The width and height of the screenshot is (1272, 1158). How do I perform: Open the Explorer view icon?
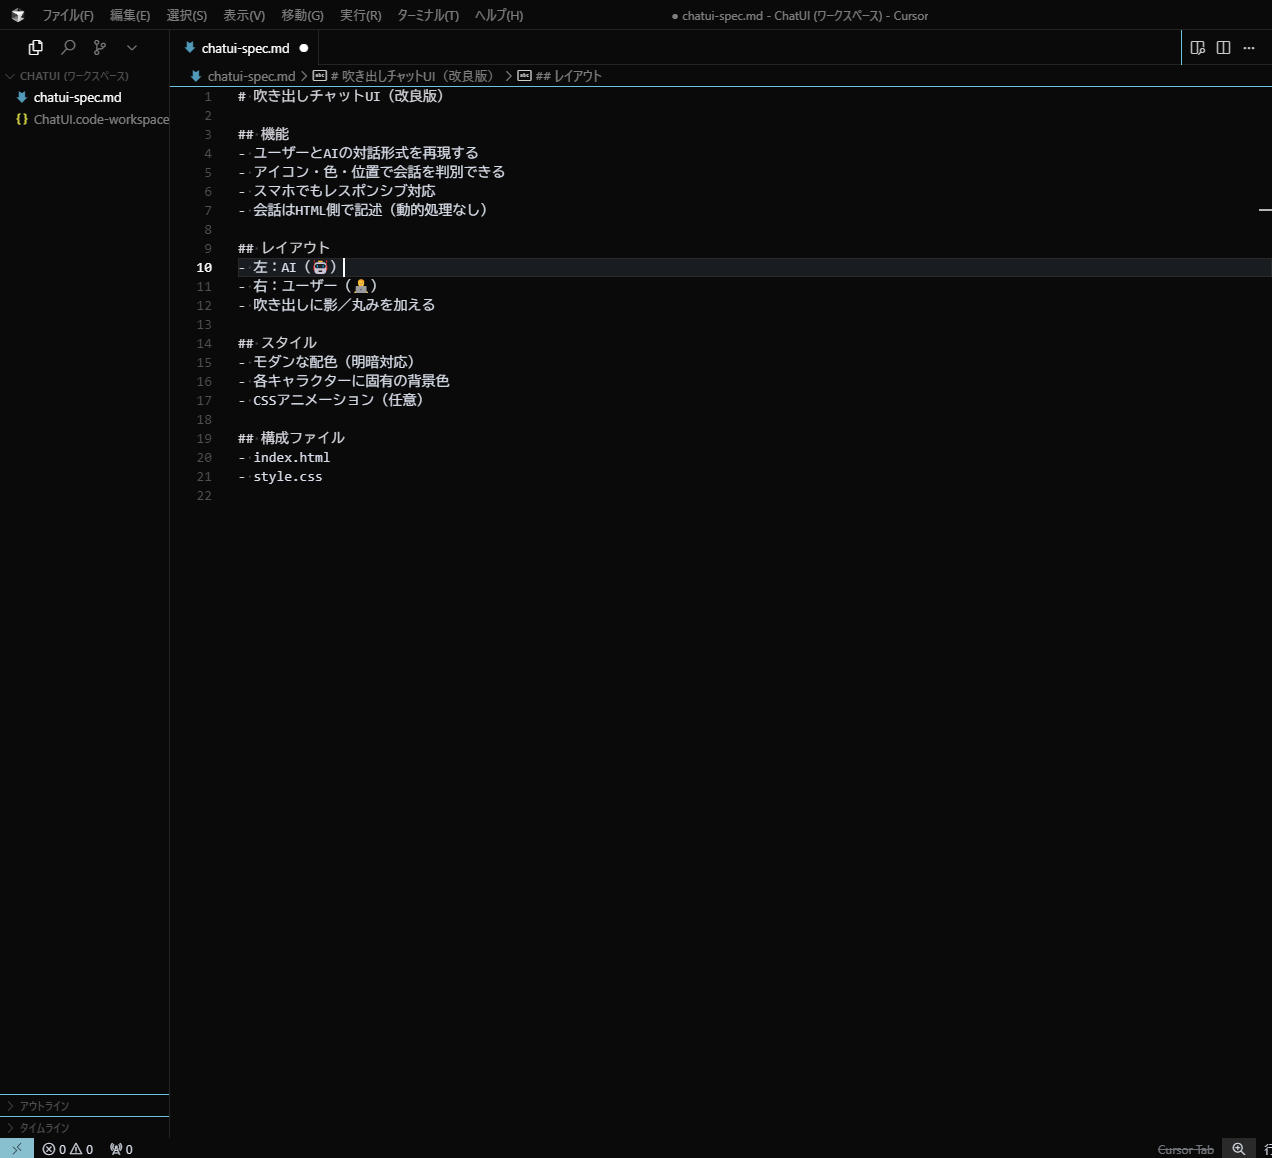(x=36, y=47)
